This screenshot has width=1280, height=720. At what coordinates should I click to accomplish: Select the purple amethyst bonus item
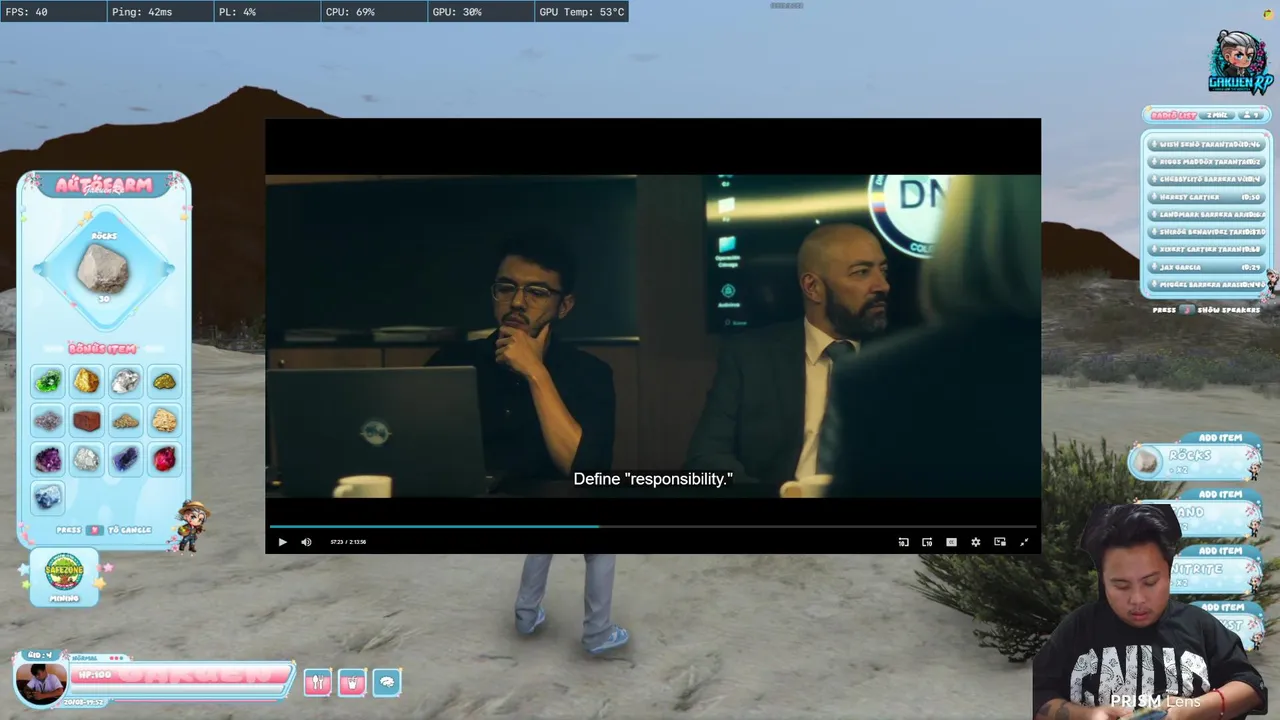tap(48, 459)
